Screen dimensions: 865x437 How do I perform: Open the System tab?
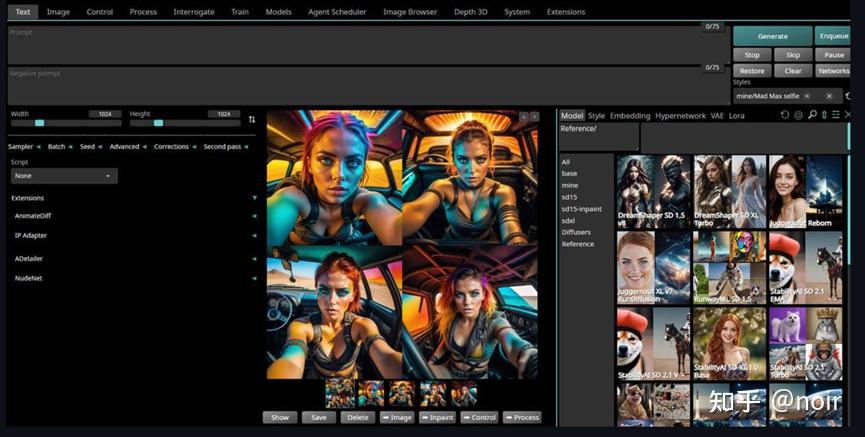tap(517, 12)
